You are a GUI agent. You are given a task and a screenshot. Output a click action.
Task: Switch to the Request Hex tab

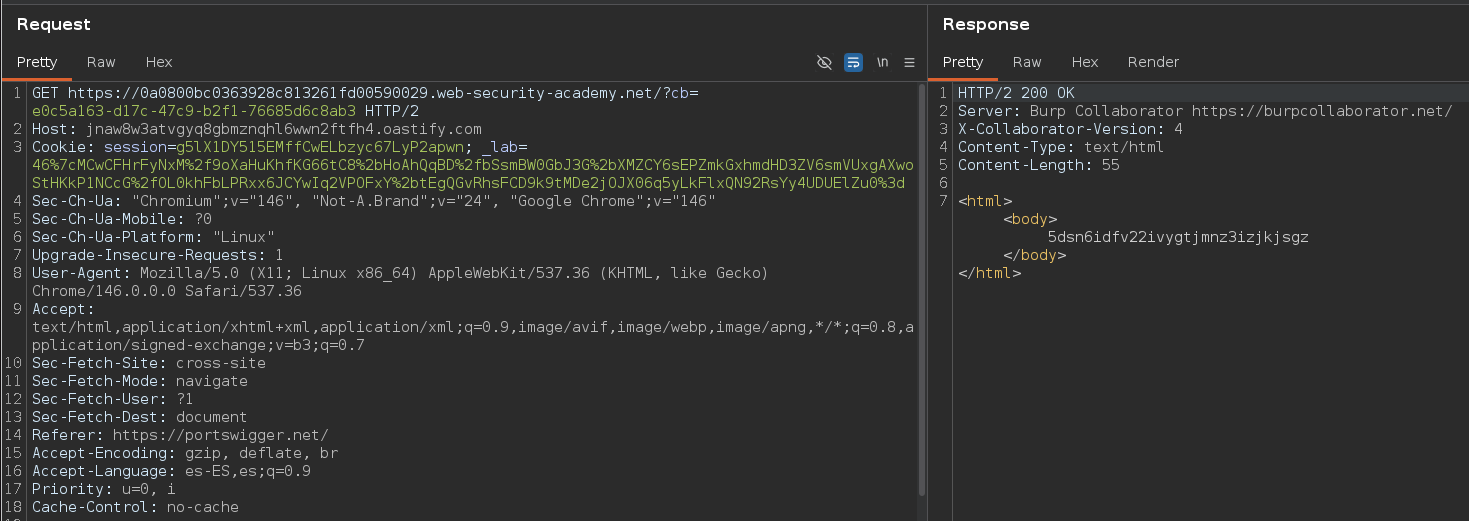(x=159, y=62)
